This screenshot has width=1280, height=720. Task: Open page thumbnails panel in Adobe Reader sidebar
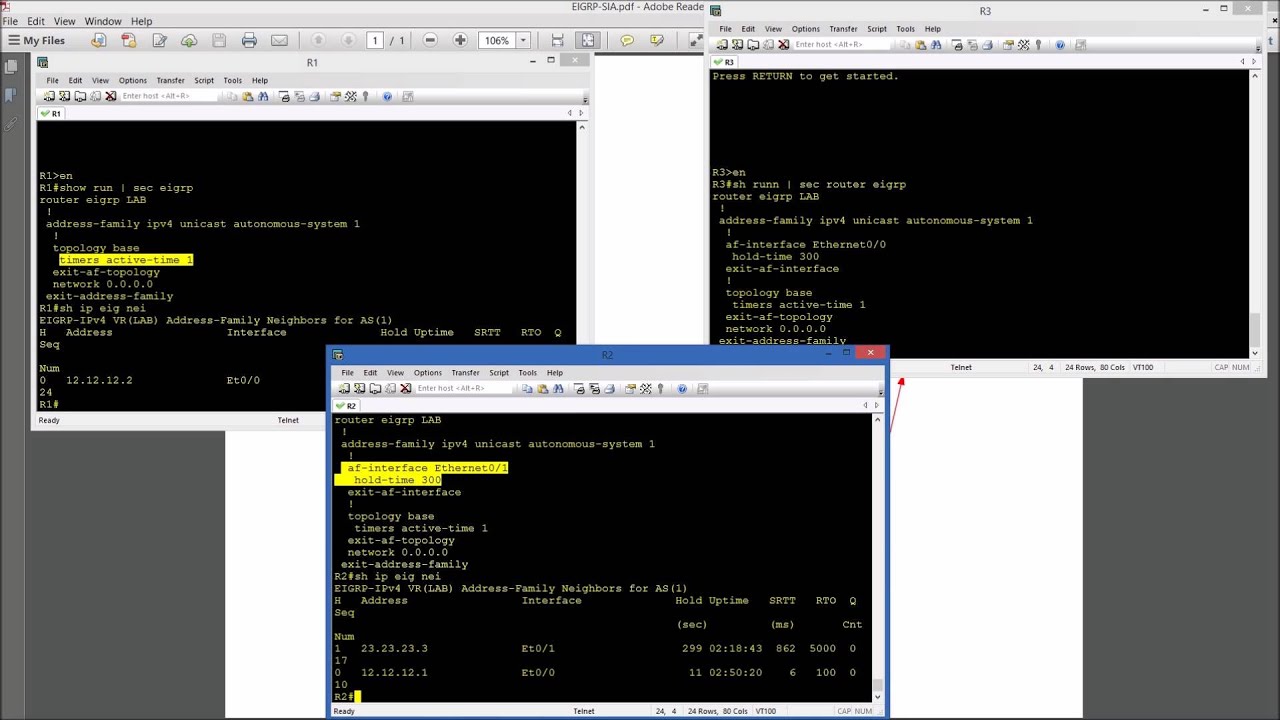11,67
